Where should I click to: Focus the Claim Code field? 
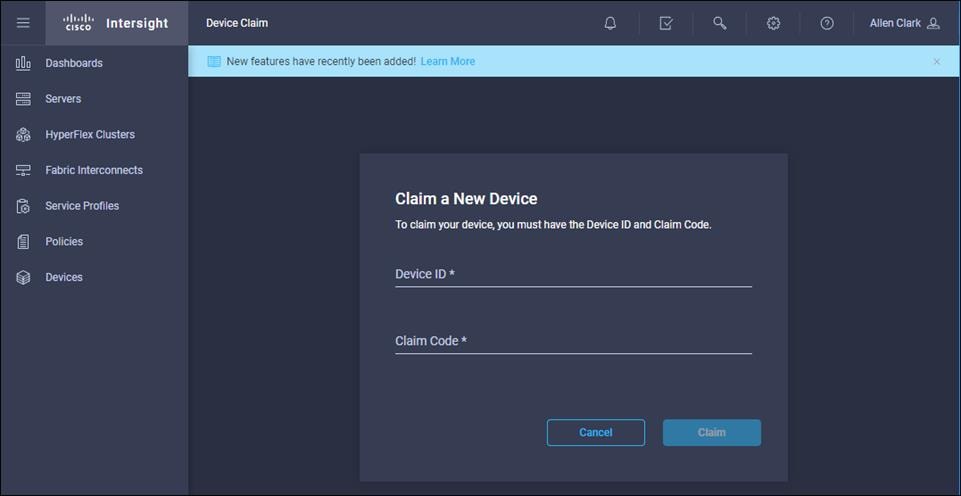pos(573,341)
